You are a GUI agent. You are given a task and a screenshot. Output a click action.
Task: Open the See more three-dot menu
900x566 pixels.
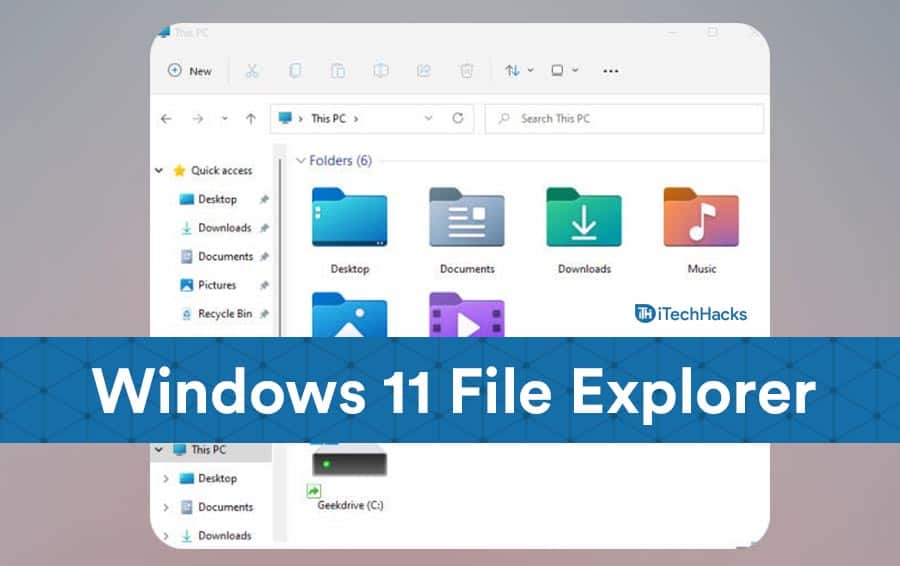click(611, 71)
